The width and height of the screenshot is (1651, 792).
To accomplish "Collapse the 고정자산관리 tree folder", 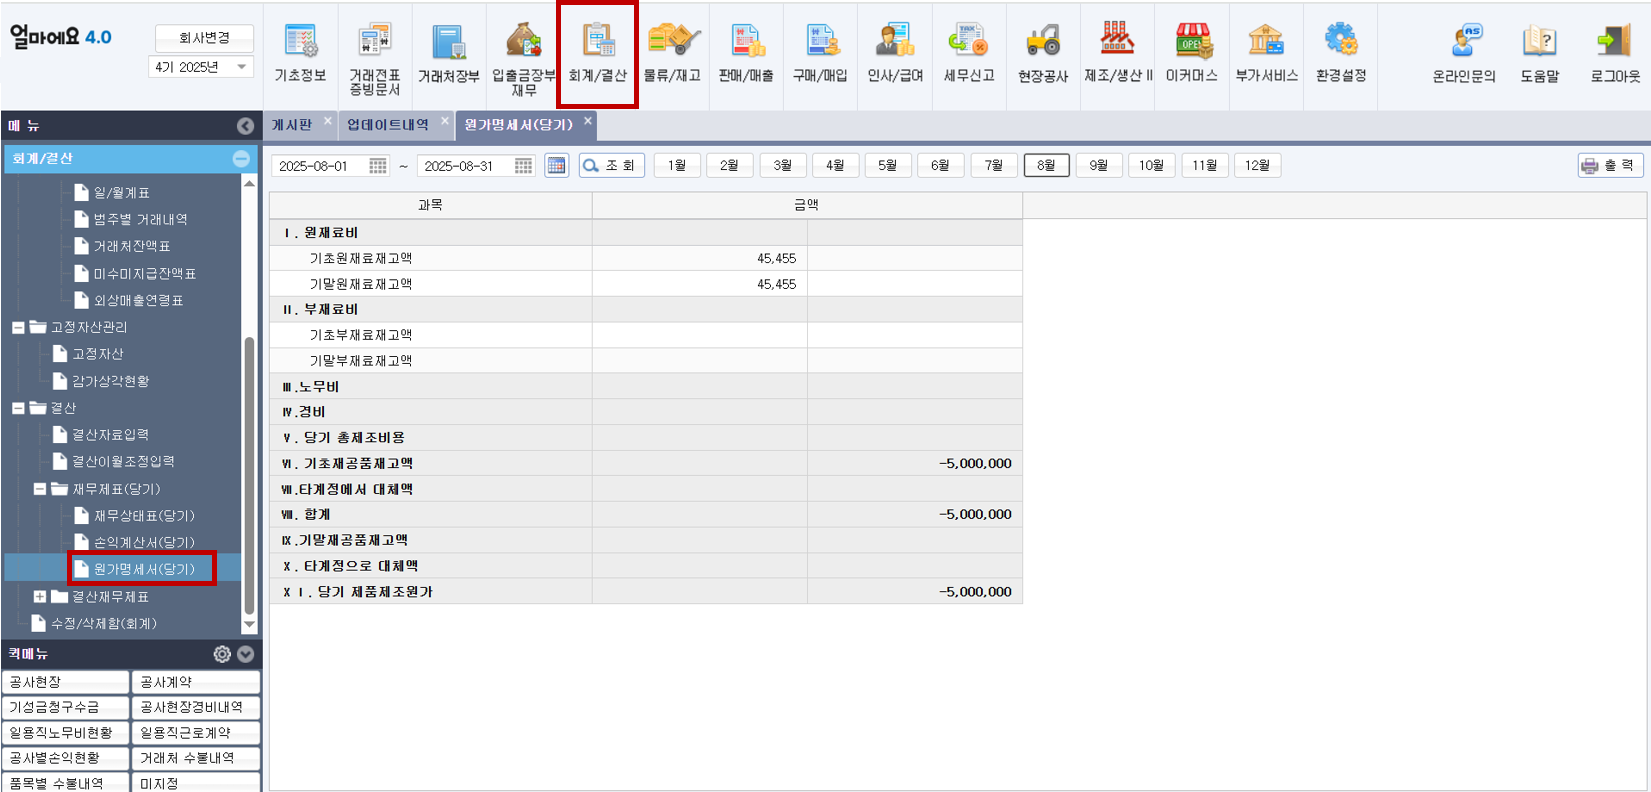I will (18, 328).
